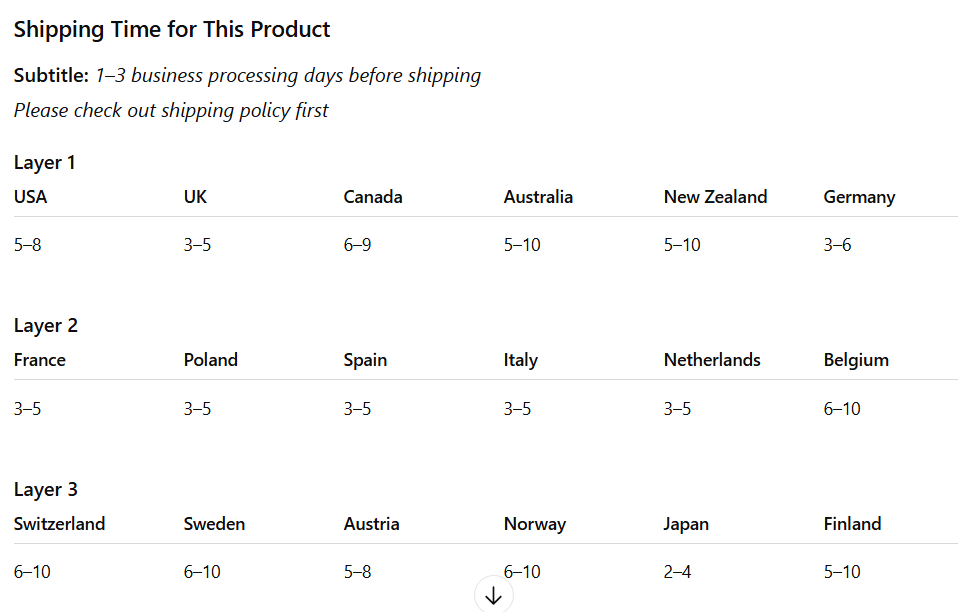
Task: Select the 'Please check out shipping policy first' text
Action: coord(171,110)
